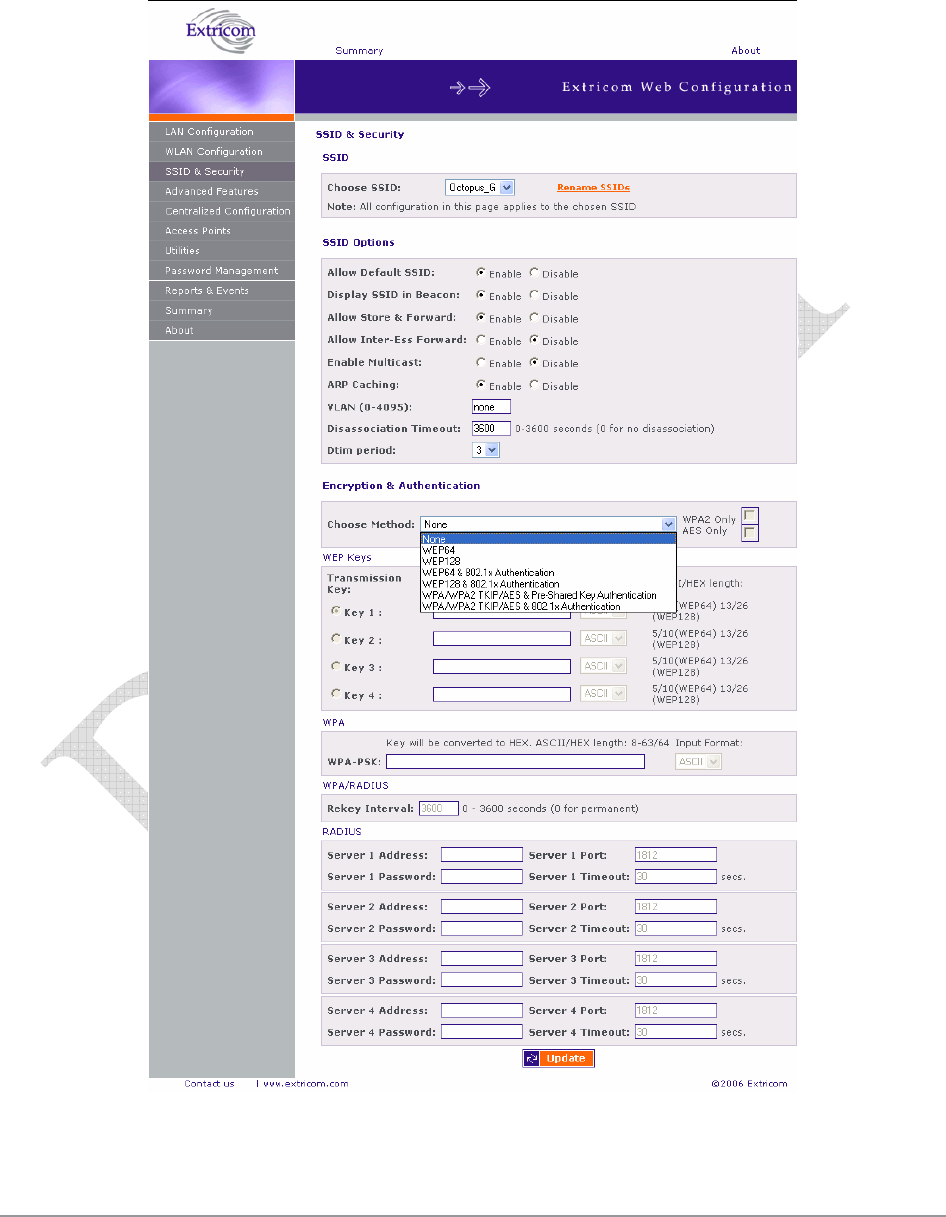This screenshot has height=1217, width=946.
Task: Click the Disassociation Timeout field
Action: [491, 428]
